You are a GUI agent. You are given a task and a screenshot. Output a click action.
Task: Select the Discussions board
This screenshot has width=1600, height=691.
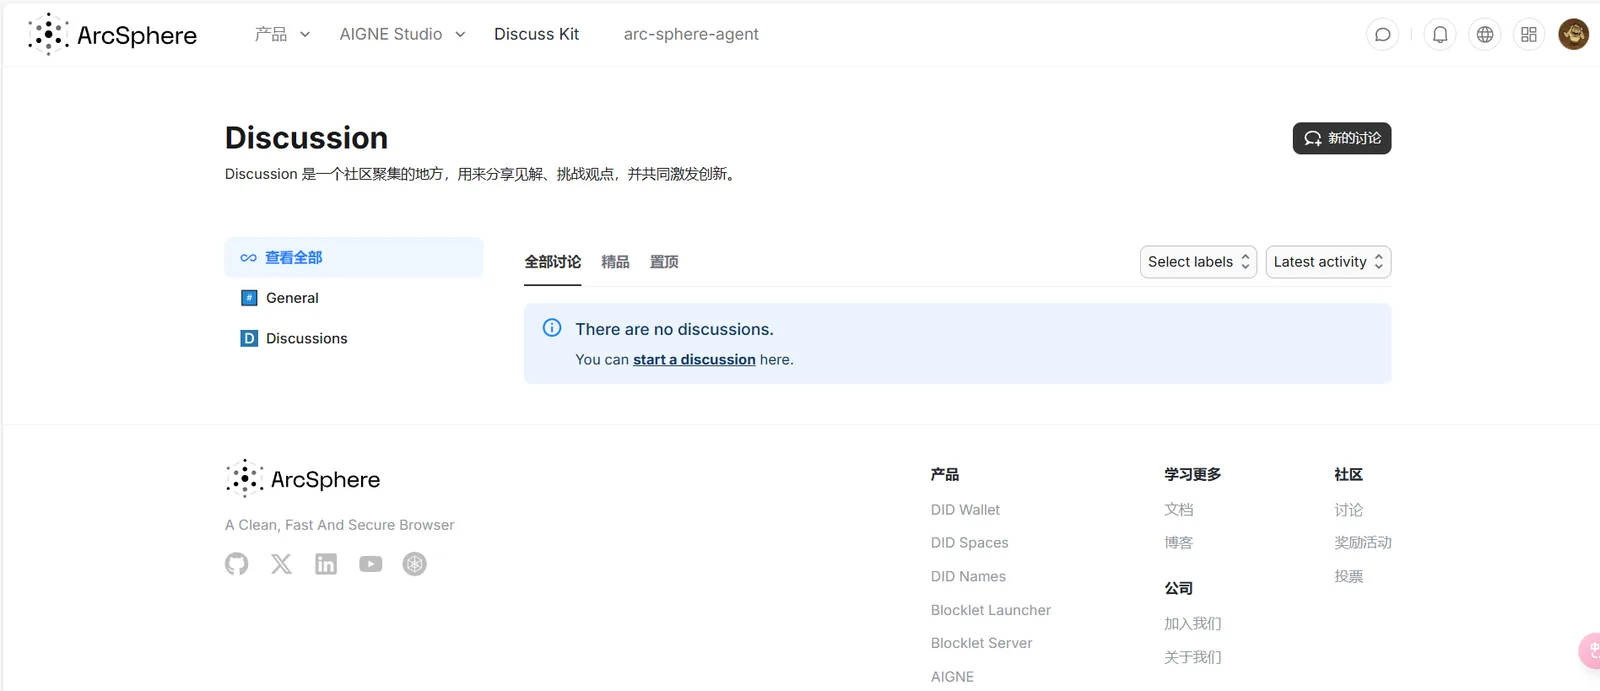tap(354, 338)
